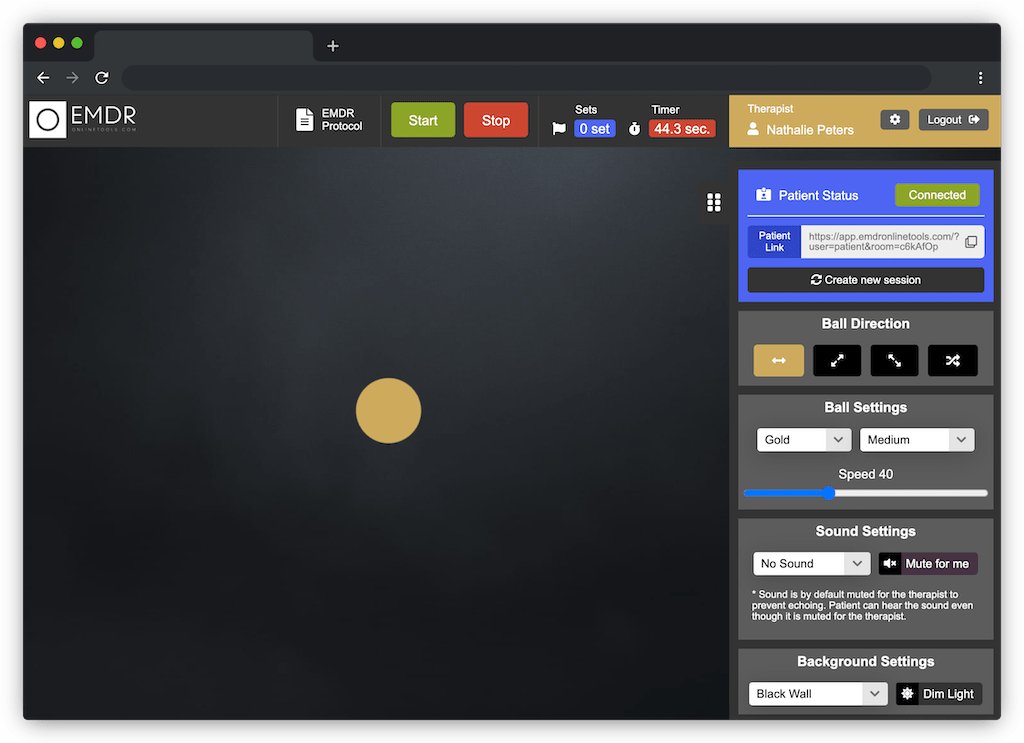
Task: Start the EMDR session
Action: (422, 119)
